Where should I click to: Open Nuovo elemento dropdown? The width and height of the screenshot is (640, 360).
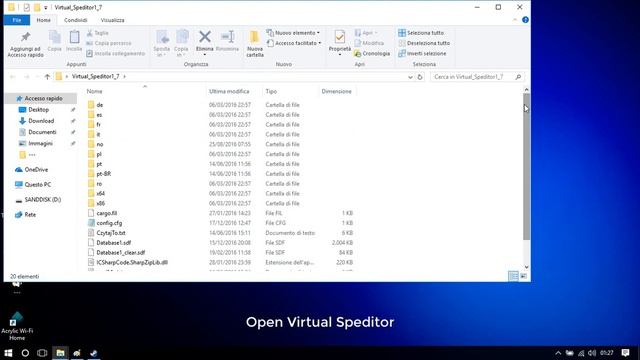click(x=293, y=33)
